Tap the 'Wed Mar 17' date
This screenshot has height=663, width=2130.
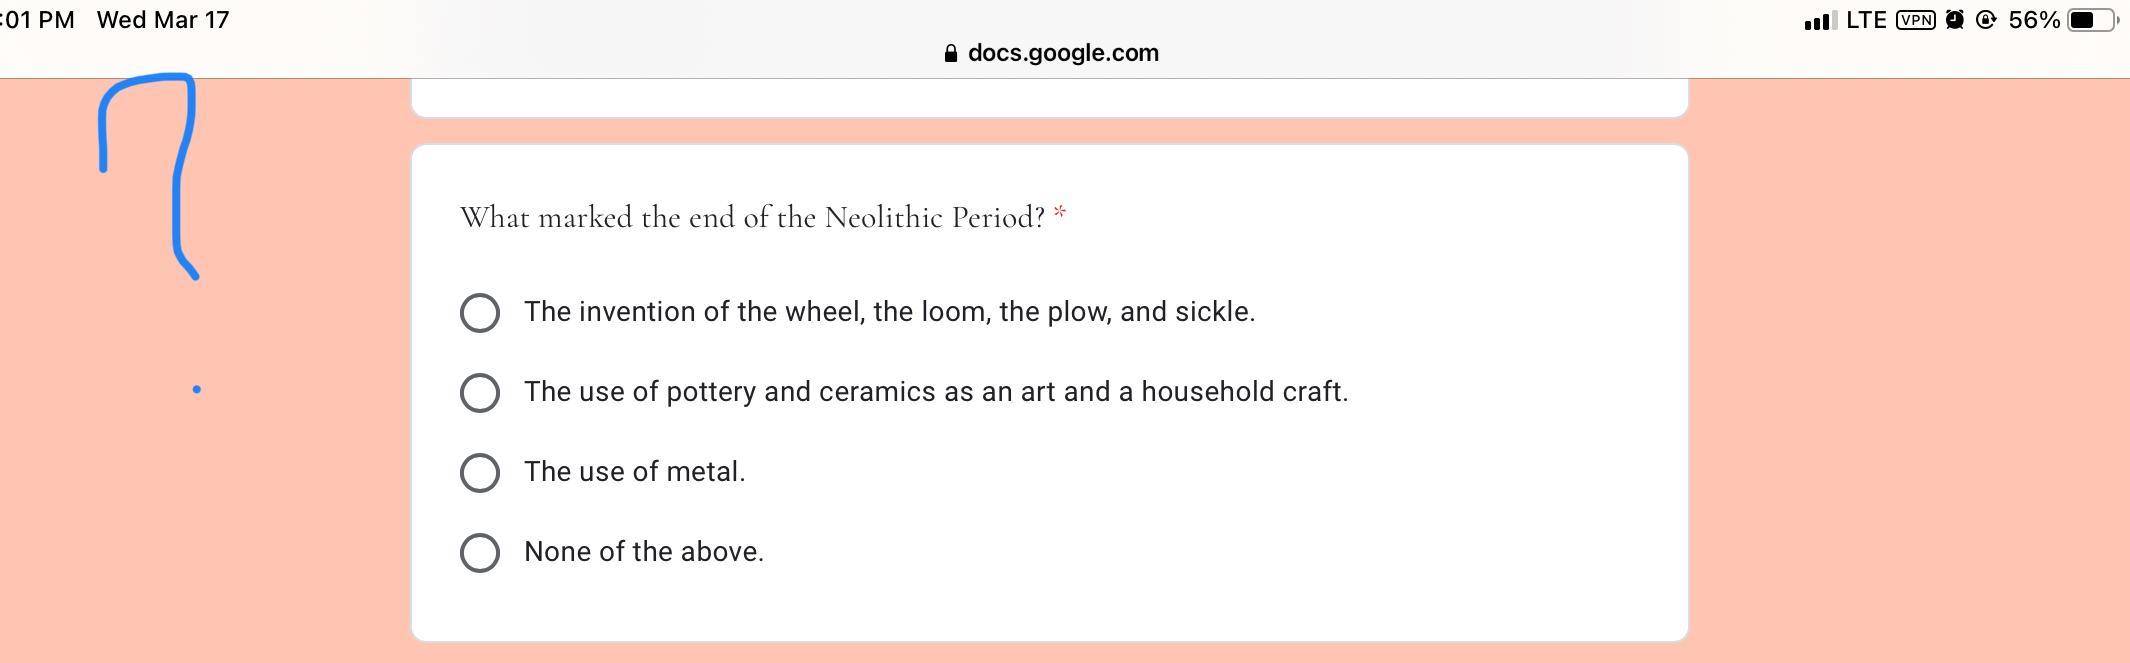163,20
